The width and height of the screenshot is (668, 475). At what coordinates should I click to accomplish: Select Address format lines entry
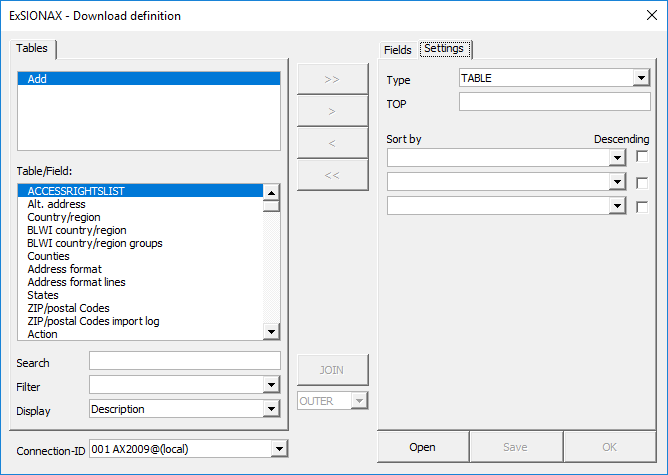(x=140, y=282)
